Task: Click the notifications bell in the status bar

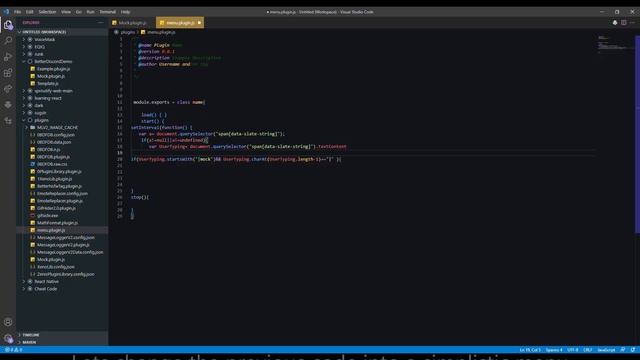Action: [633, 350]
